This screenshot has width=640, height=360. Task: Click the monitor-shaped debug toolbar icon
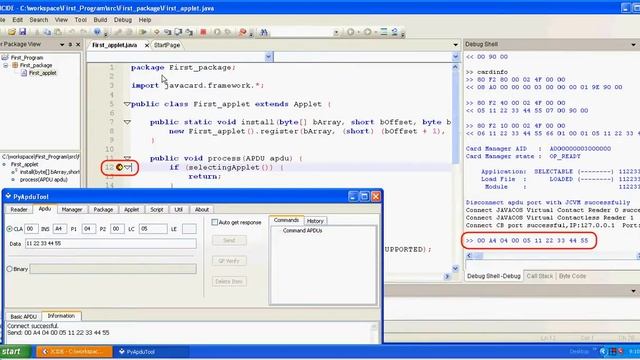tap(178, 32)
